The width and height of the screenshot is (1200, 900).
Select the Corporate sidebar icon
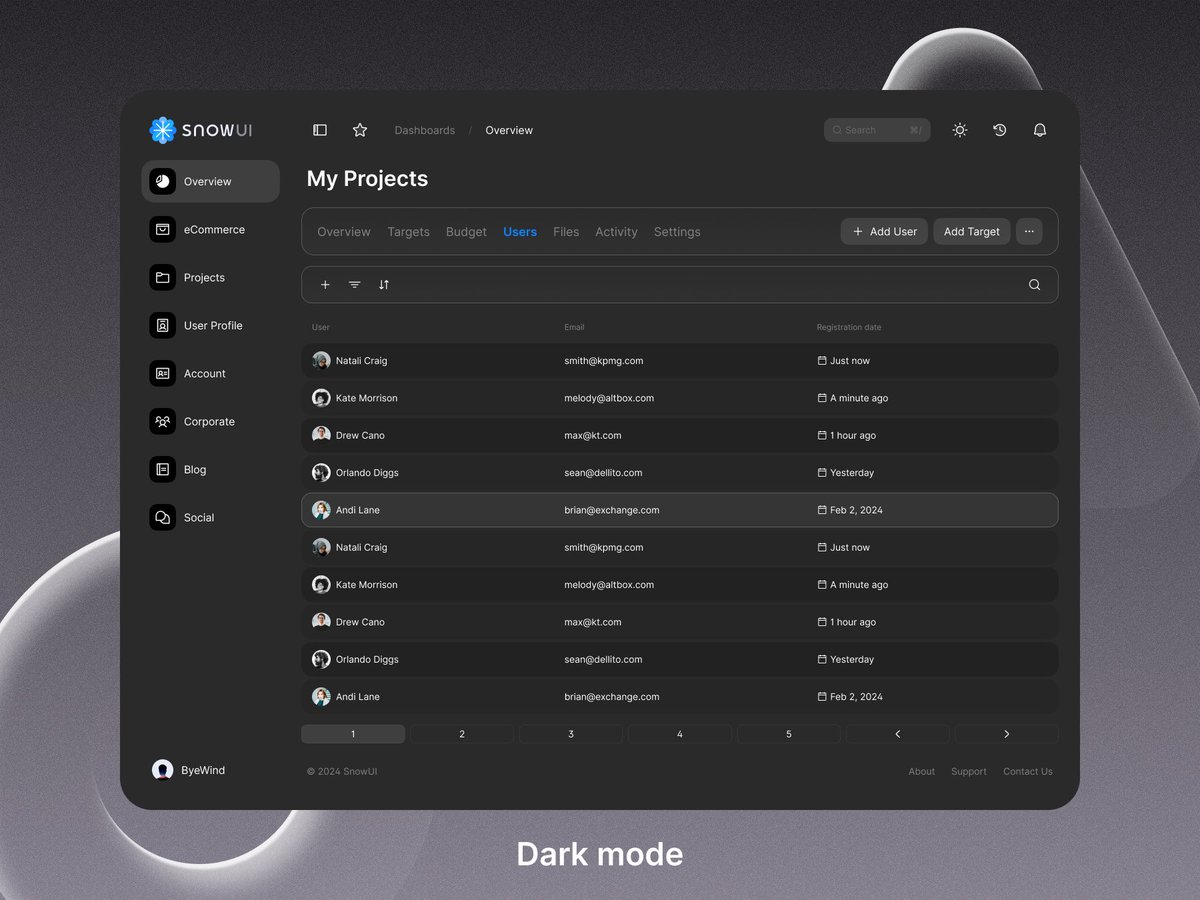click(162, 421)
